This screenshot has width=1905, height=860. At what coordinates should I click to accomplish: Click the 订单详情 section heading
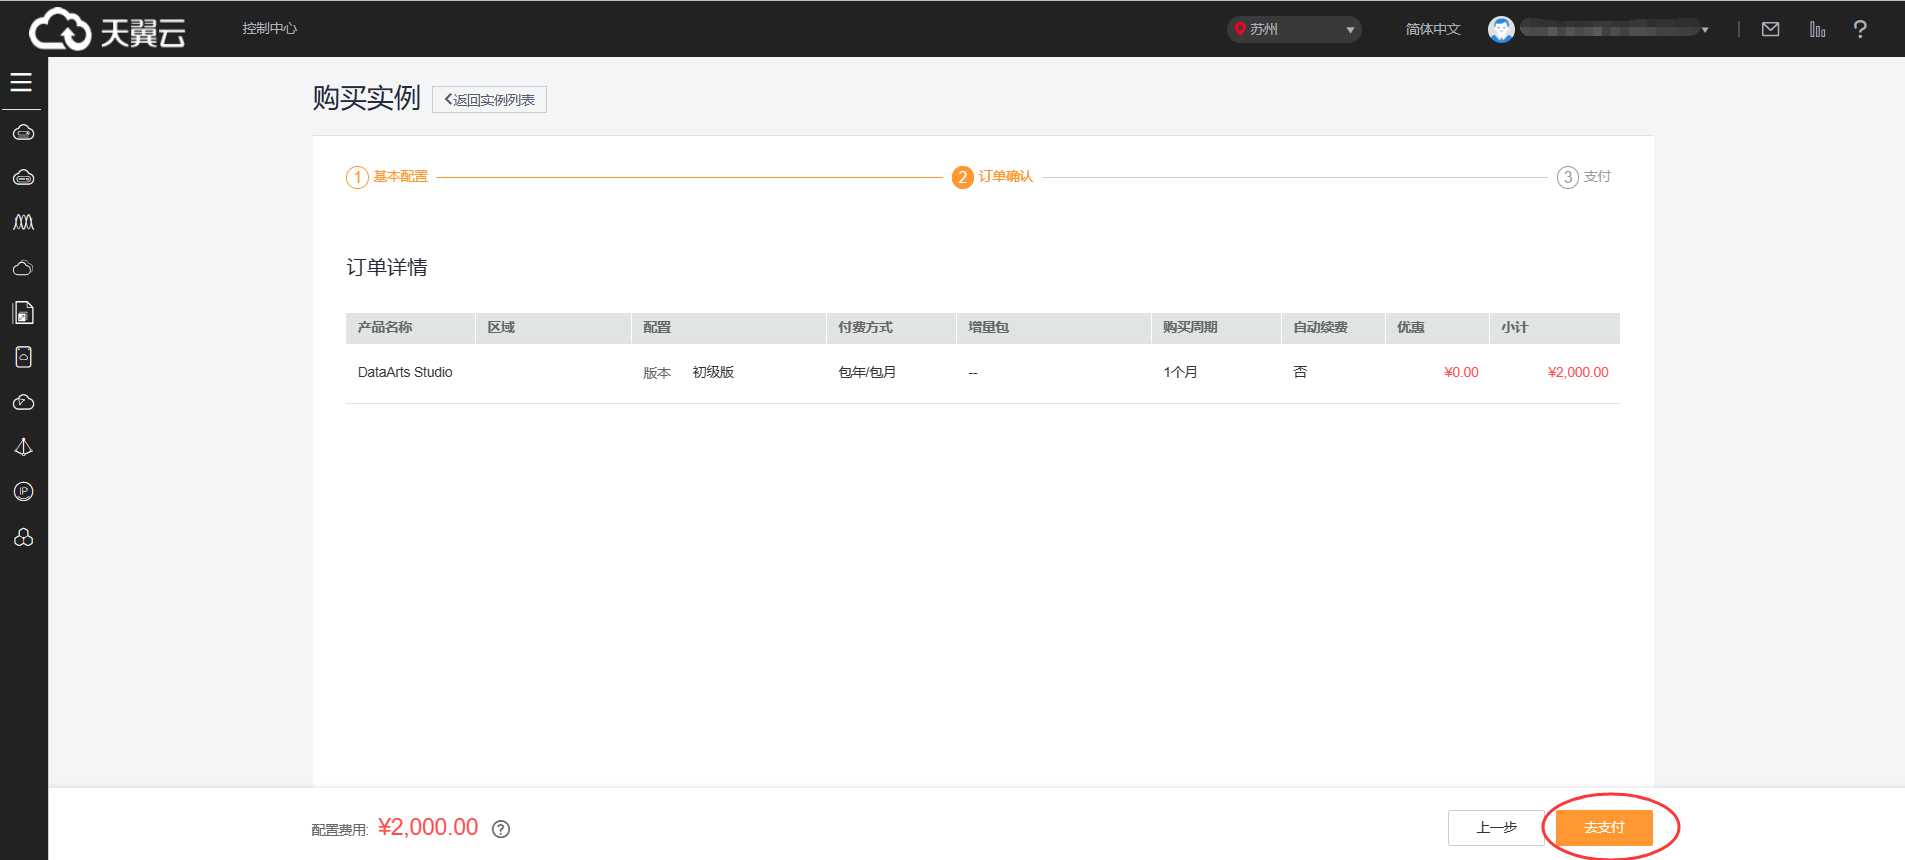tap(387, 267)
